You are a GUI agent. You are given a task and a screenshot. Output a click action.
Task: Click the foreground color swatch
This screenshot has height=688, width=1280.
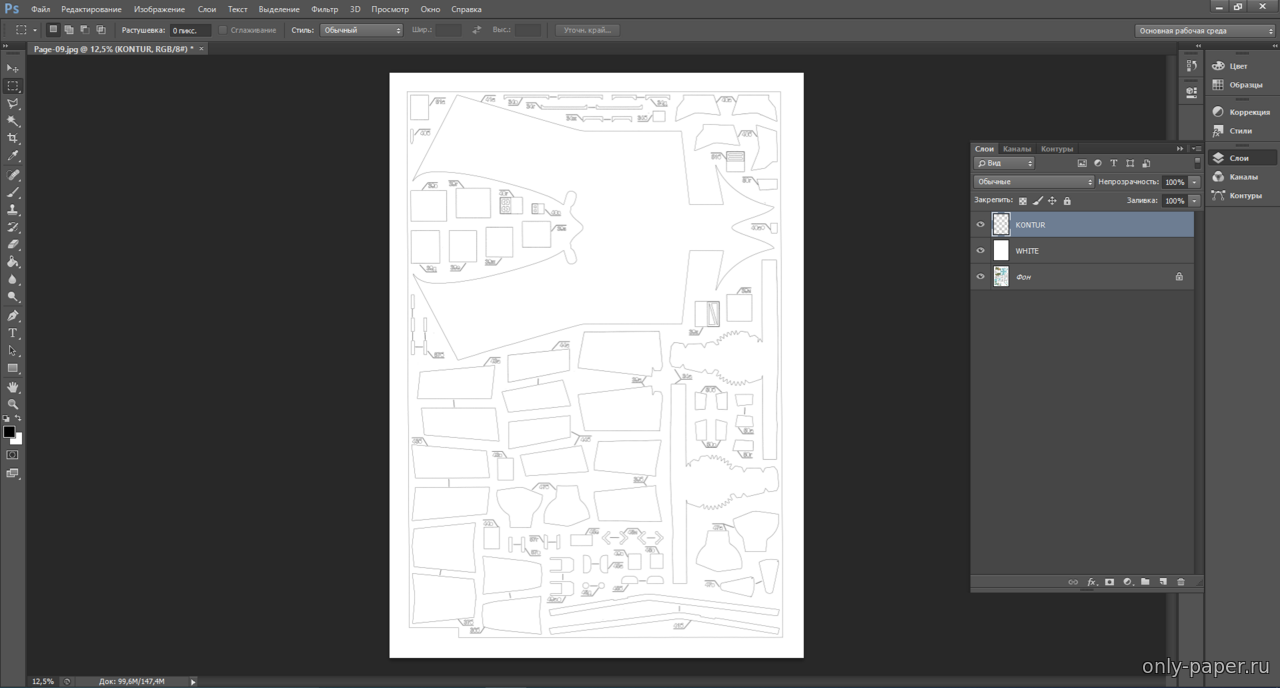[9, 432]
